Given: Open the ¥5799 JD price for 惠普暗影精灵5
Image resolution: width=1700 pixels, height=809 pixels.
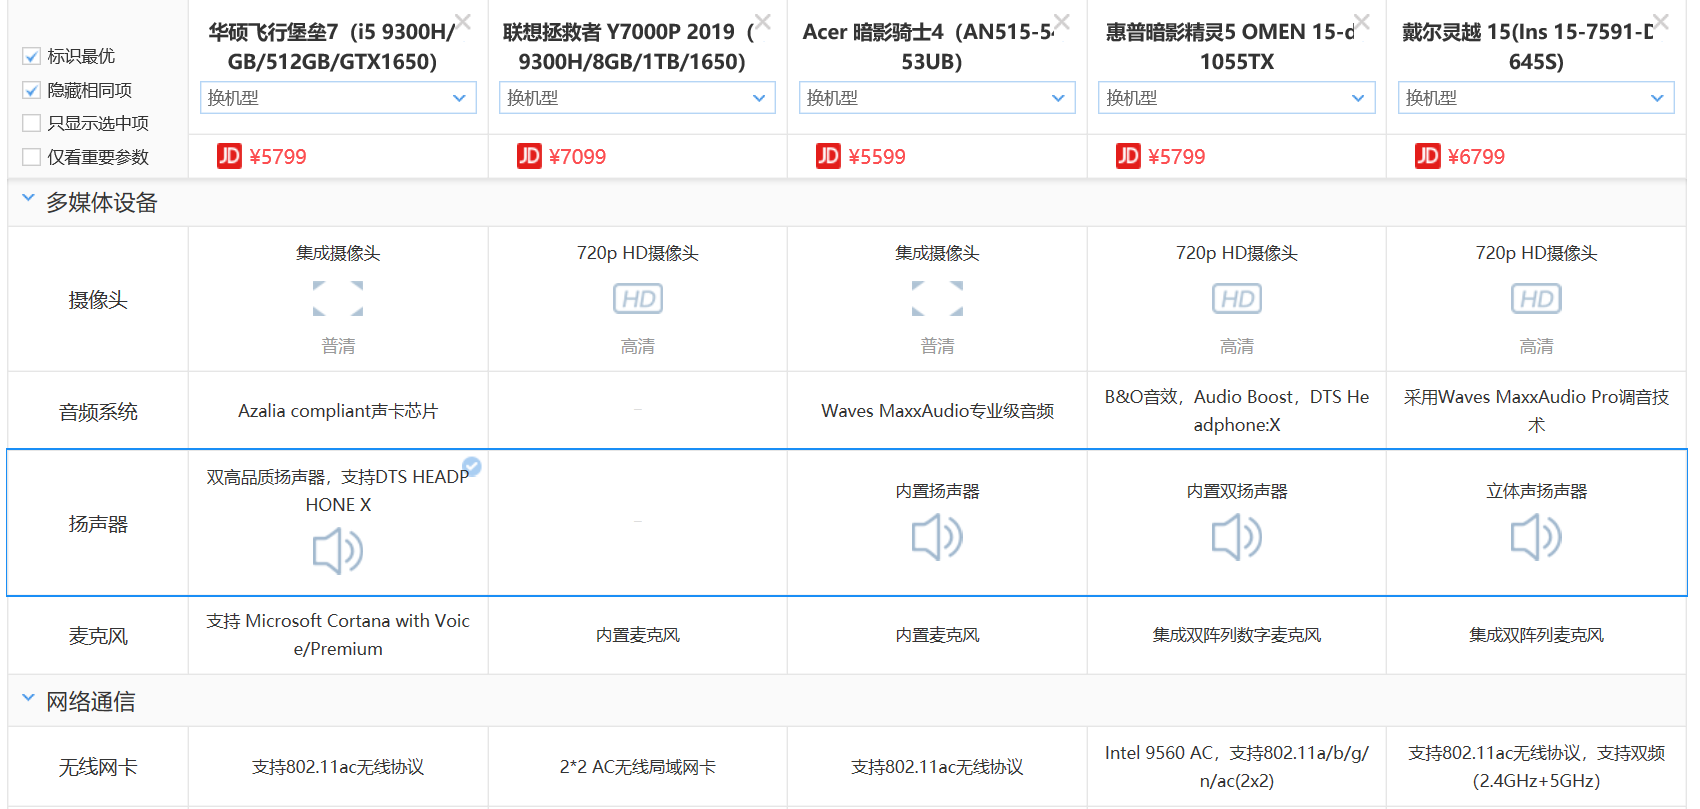Looking at the screenshot, I should pyautogui.click(x=1176, y=157).
